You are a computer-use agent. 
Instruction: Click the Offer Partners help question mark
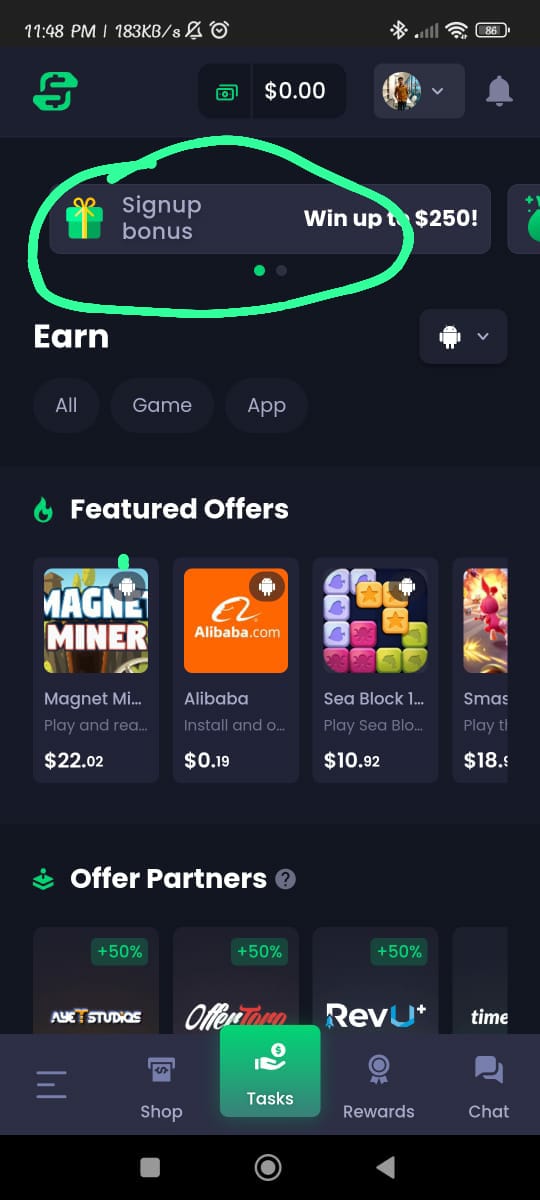click(285, 879)
